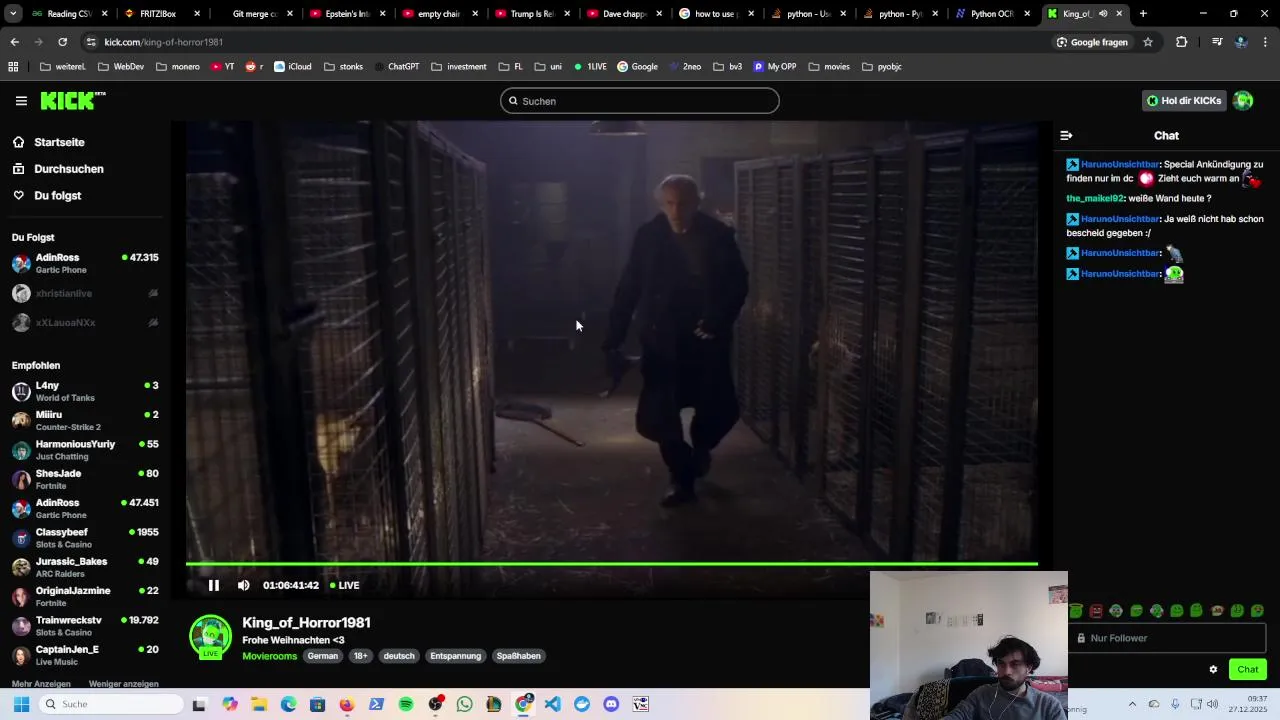
Task: Click the Hol dir KICKs button
Action: 1184,101
